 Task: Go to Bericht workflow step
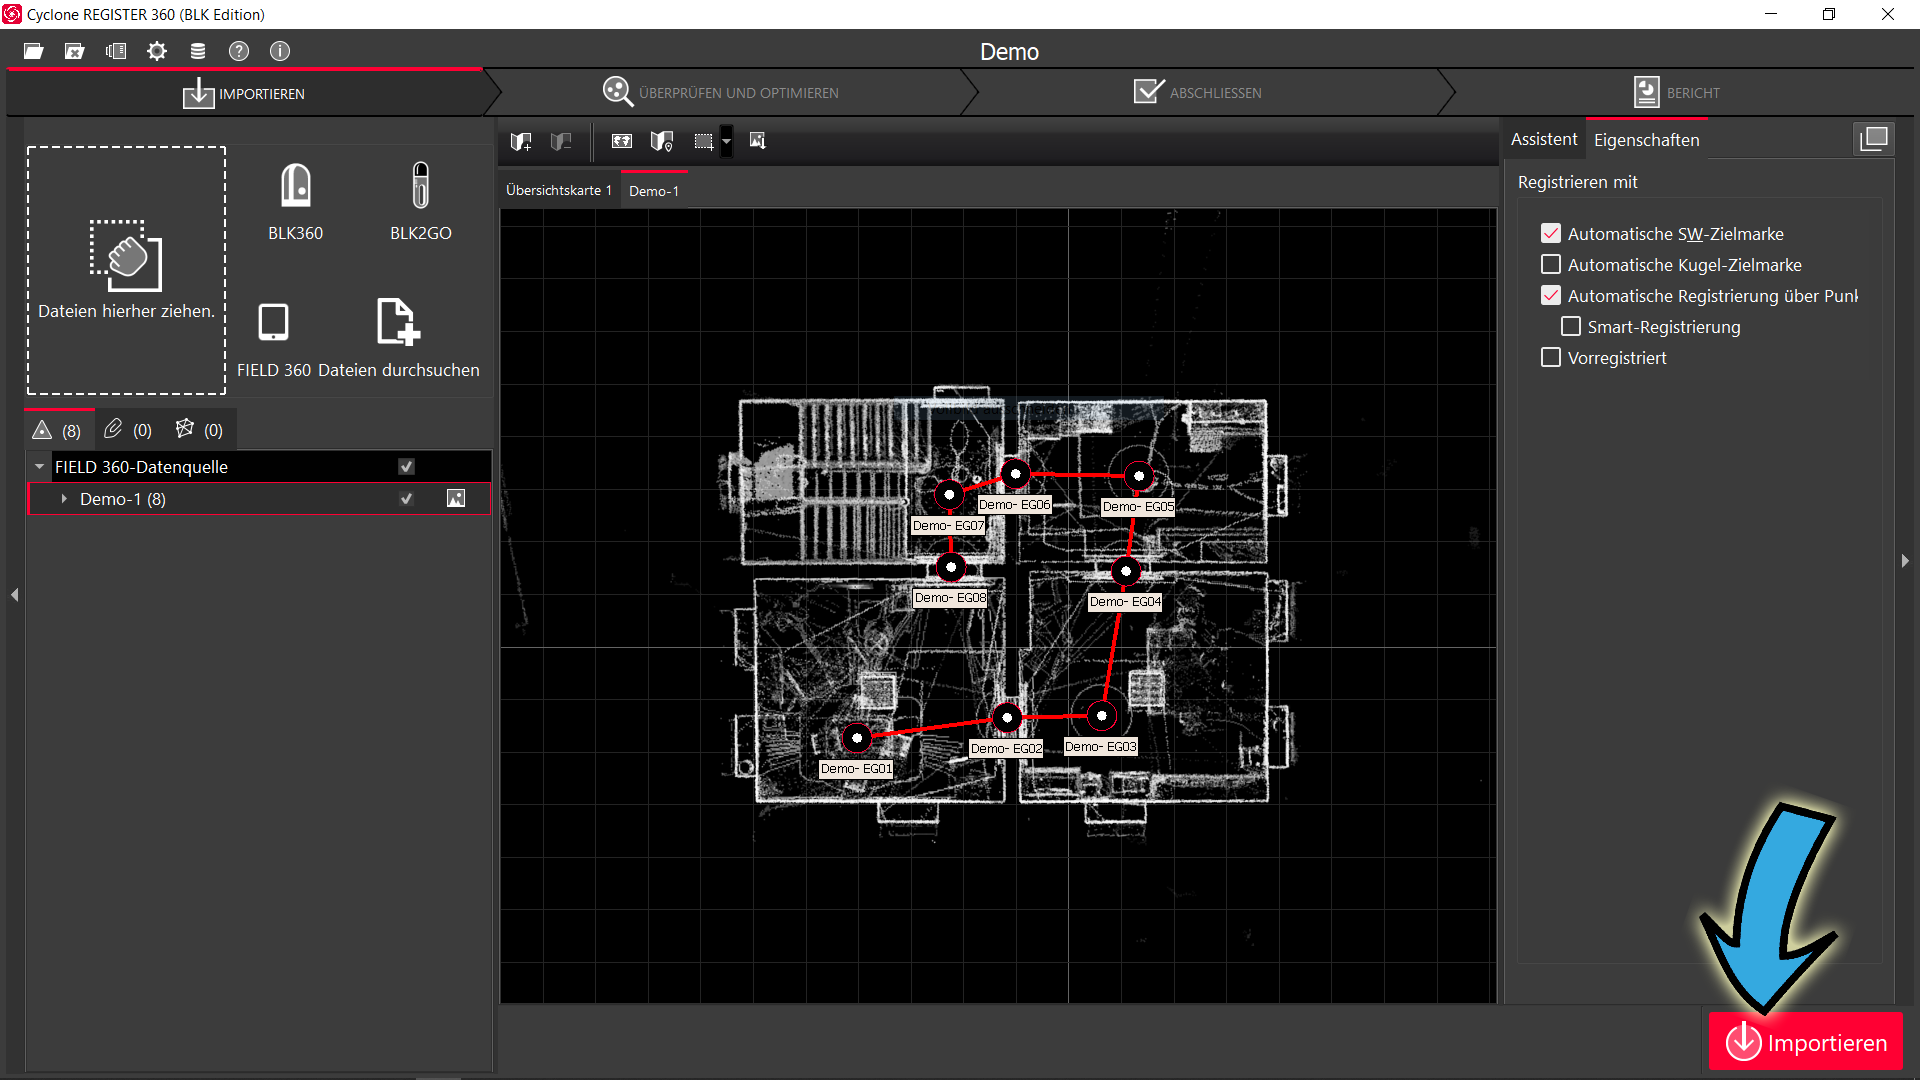tap(1677, 93)
